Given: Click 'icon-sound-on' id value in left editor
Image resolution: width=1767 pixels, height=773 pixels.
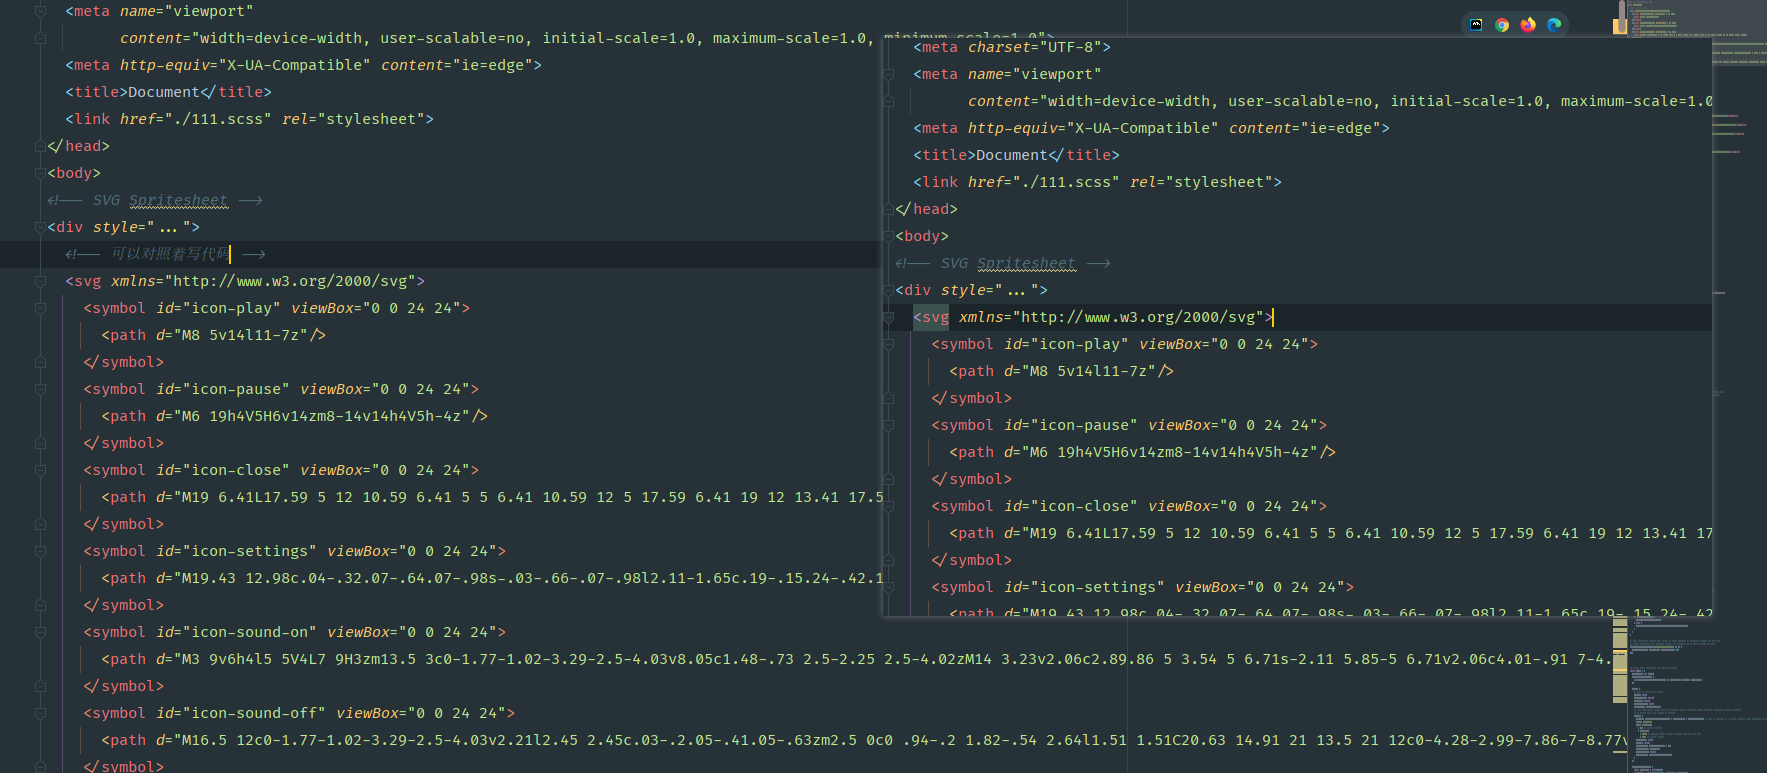Looking at the screenshot, I should coord(250,632).
